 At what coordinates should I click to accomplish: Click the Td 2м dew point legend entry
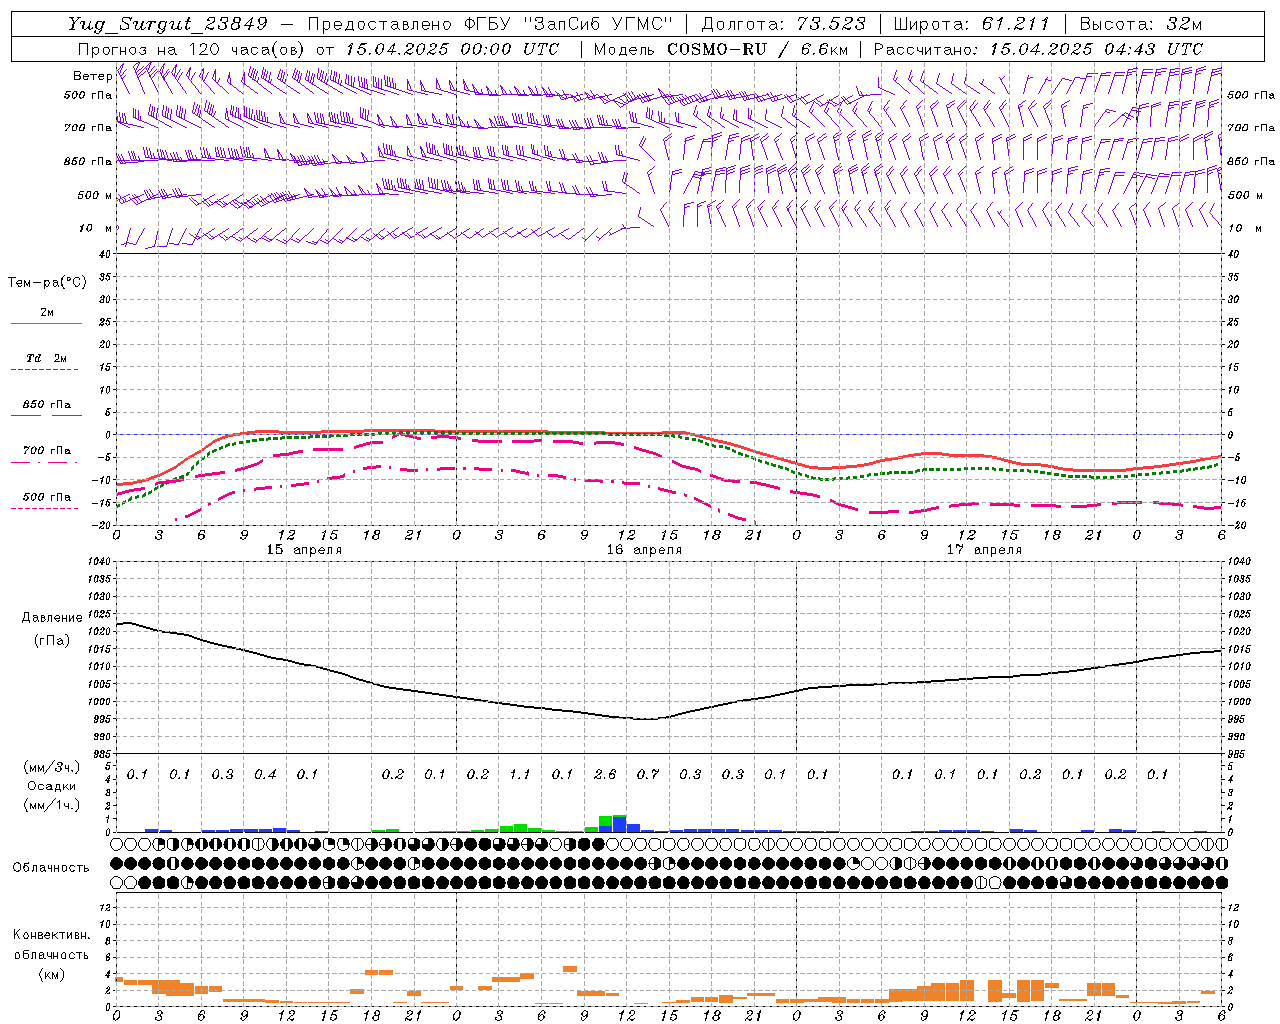point(46,358)
